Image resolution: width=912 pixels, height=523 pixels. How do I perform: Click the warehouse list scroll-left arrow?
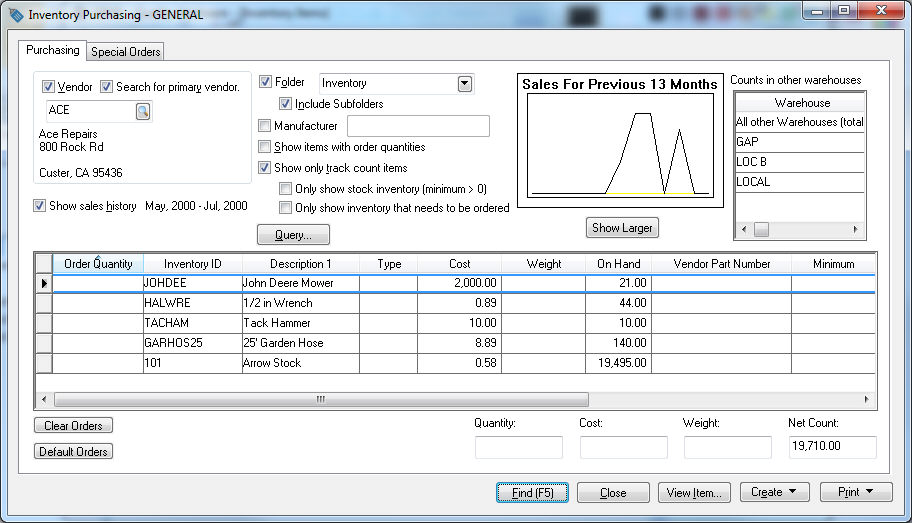(x=743, y=230)
